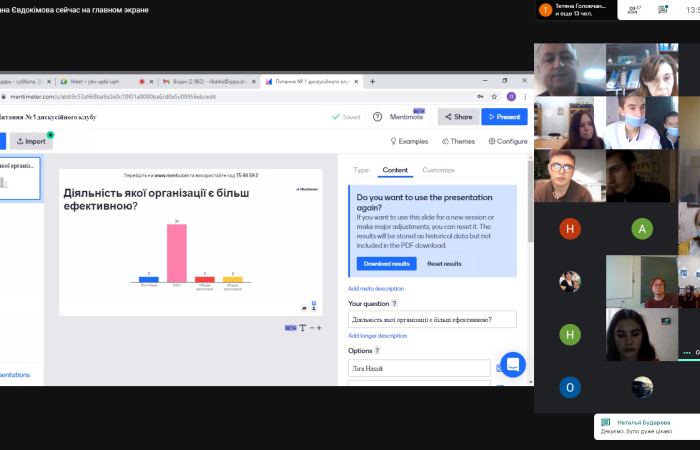Image resolution: width=700 pixels, height=450 pixels.
Task: Click Add longer description link
Action: click(378, 336)
